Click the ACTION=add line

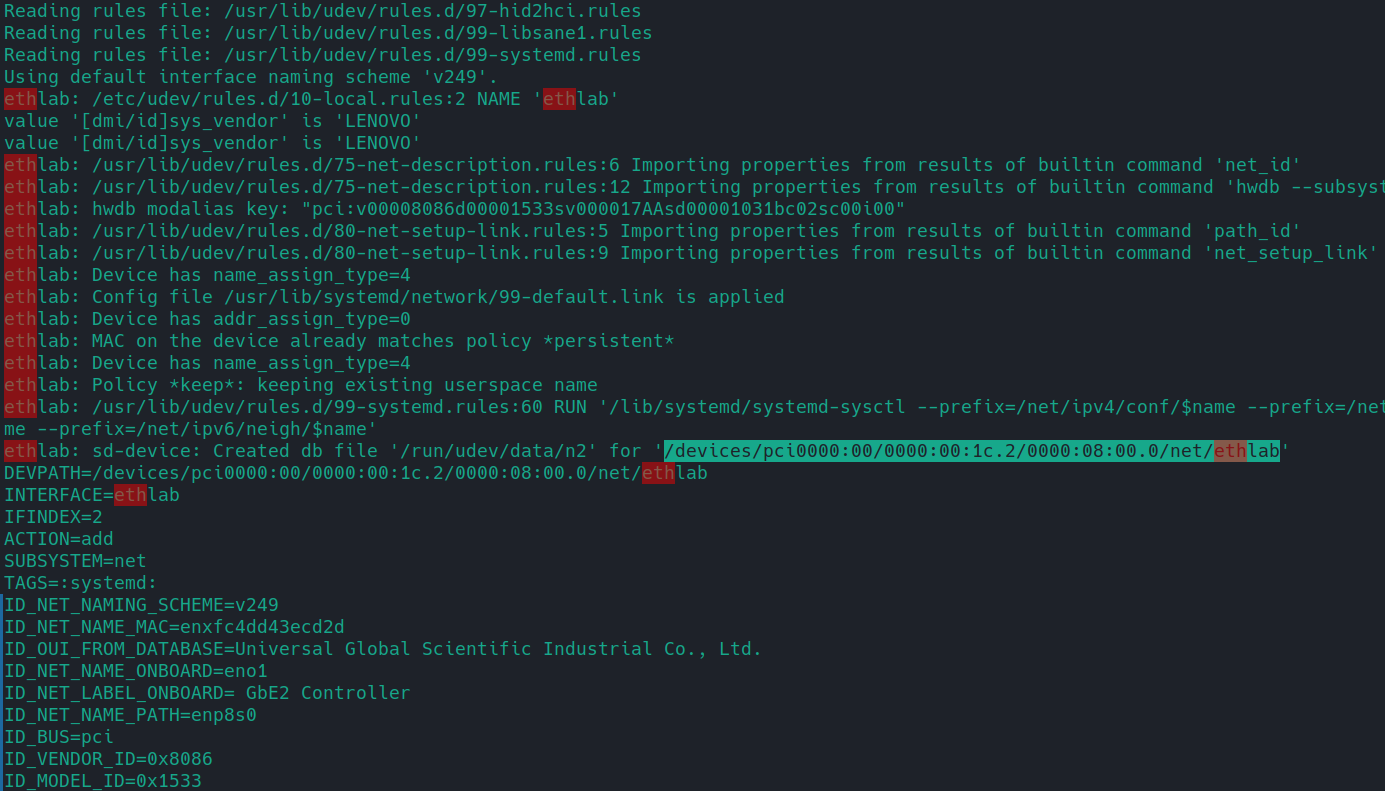(59, 539)
